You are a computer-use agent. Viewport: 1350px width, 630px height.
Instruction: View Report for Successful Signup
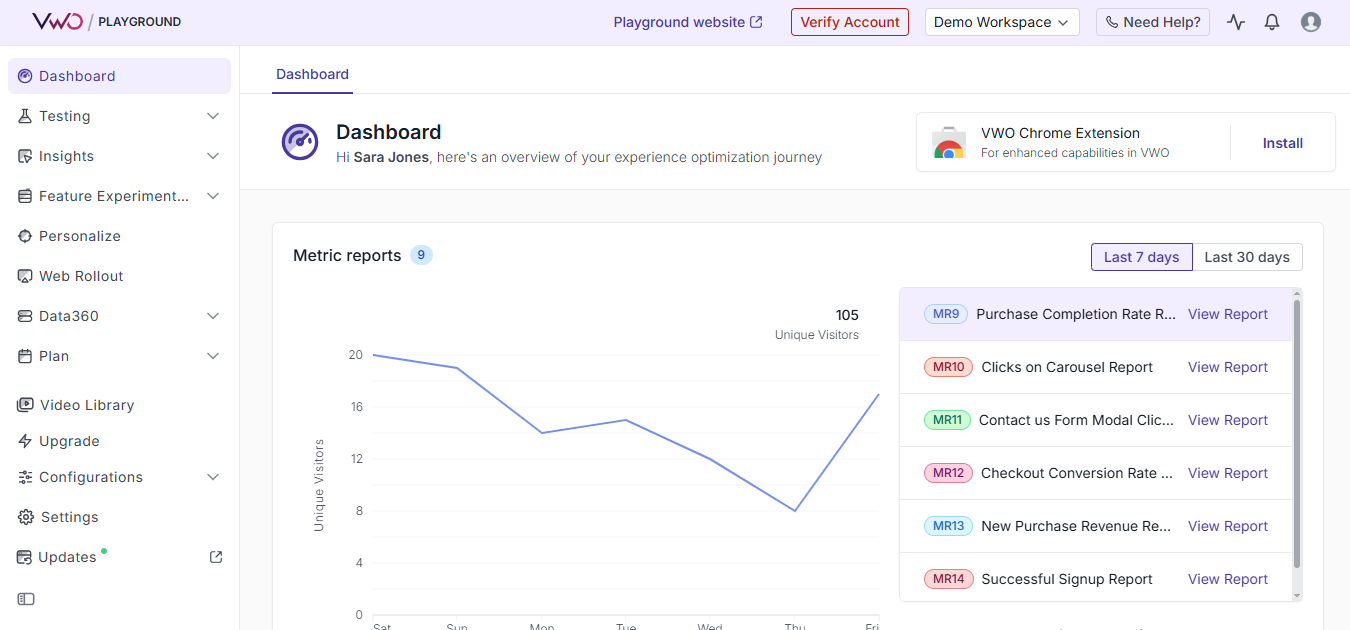pos(1228,579)
